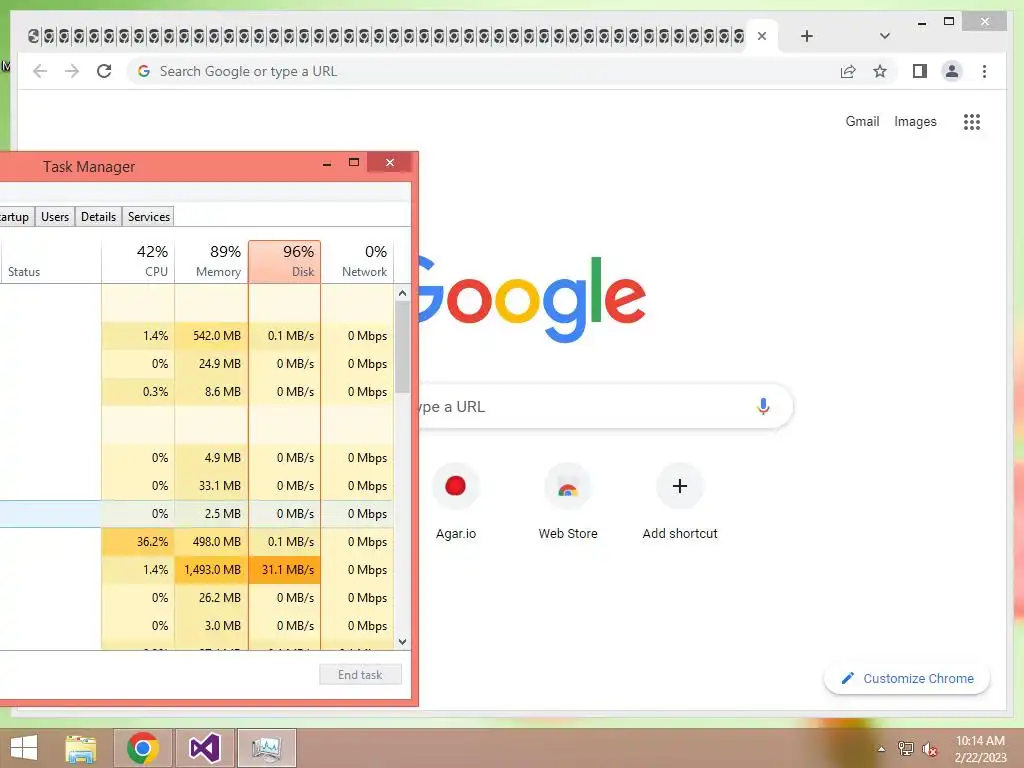The width and height of the screenshot is (1024, 768).
Task: Open File Explorer from taskbar
Action: click(x=80, y=748)
